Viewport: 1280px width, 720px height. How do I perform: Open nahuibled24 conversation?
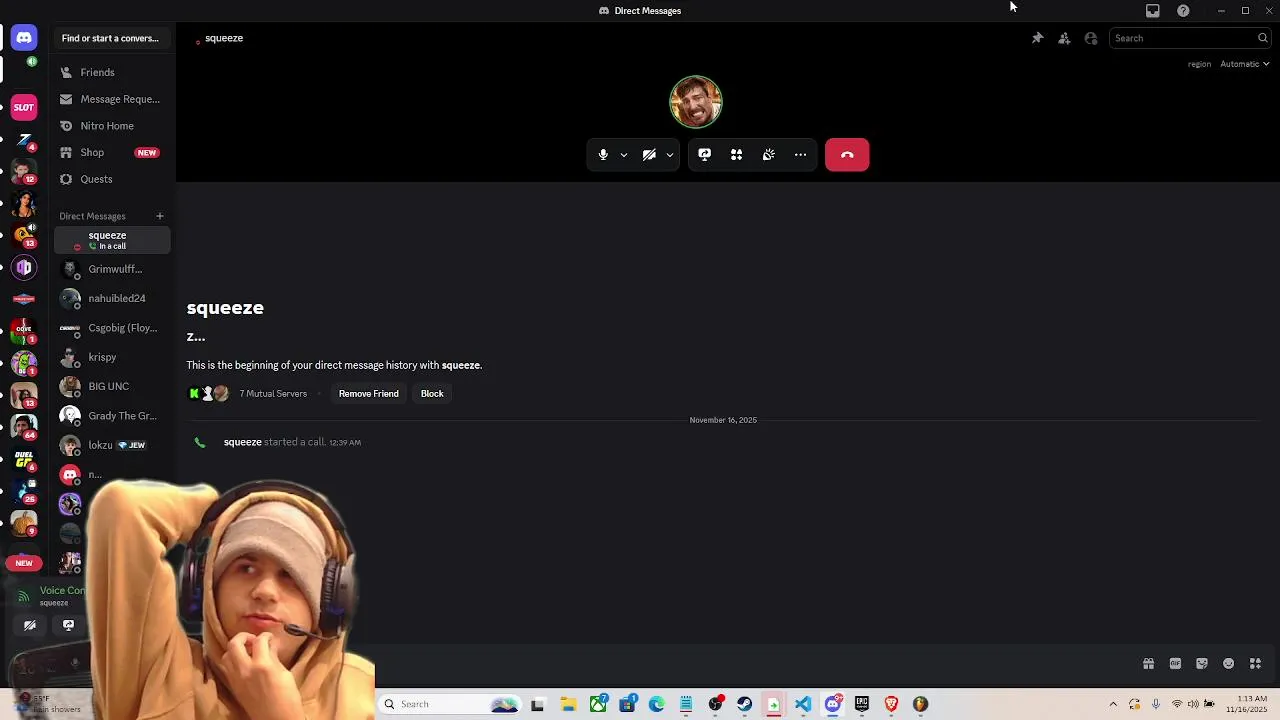coord(112,298)
